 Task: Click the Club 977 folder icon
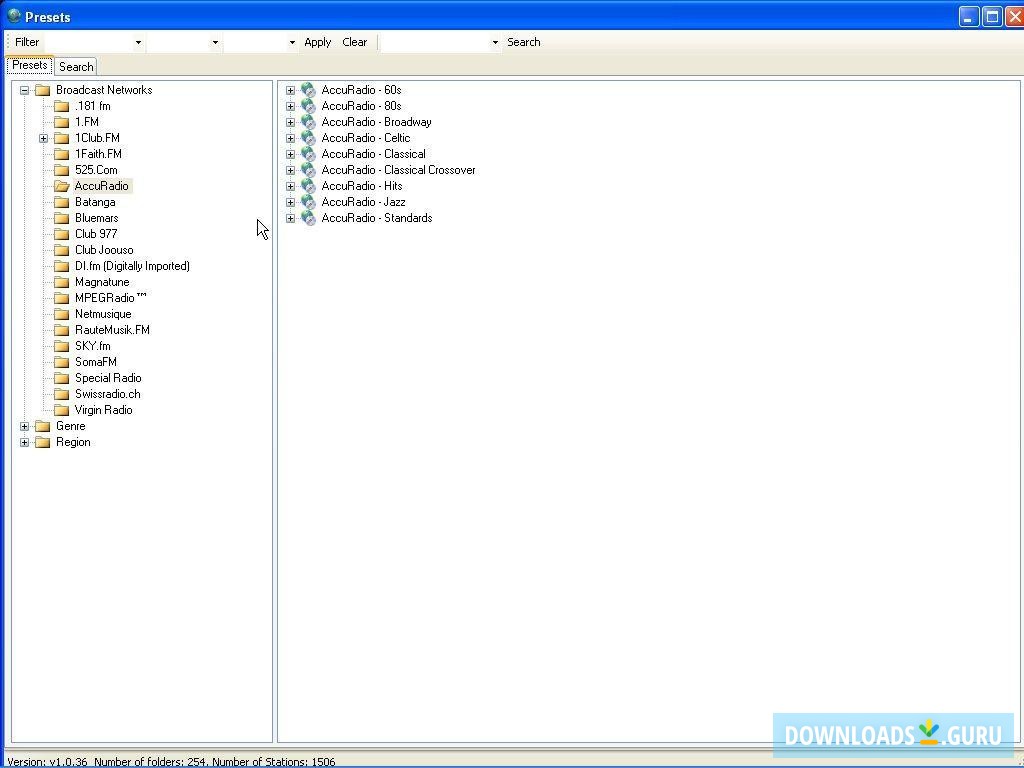click(x=61, y=234)
